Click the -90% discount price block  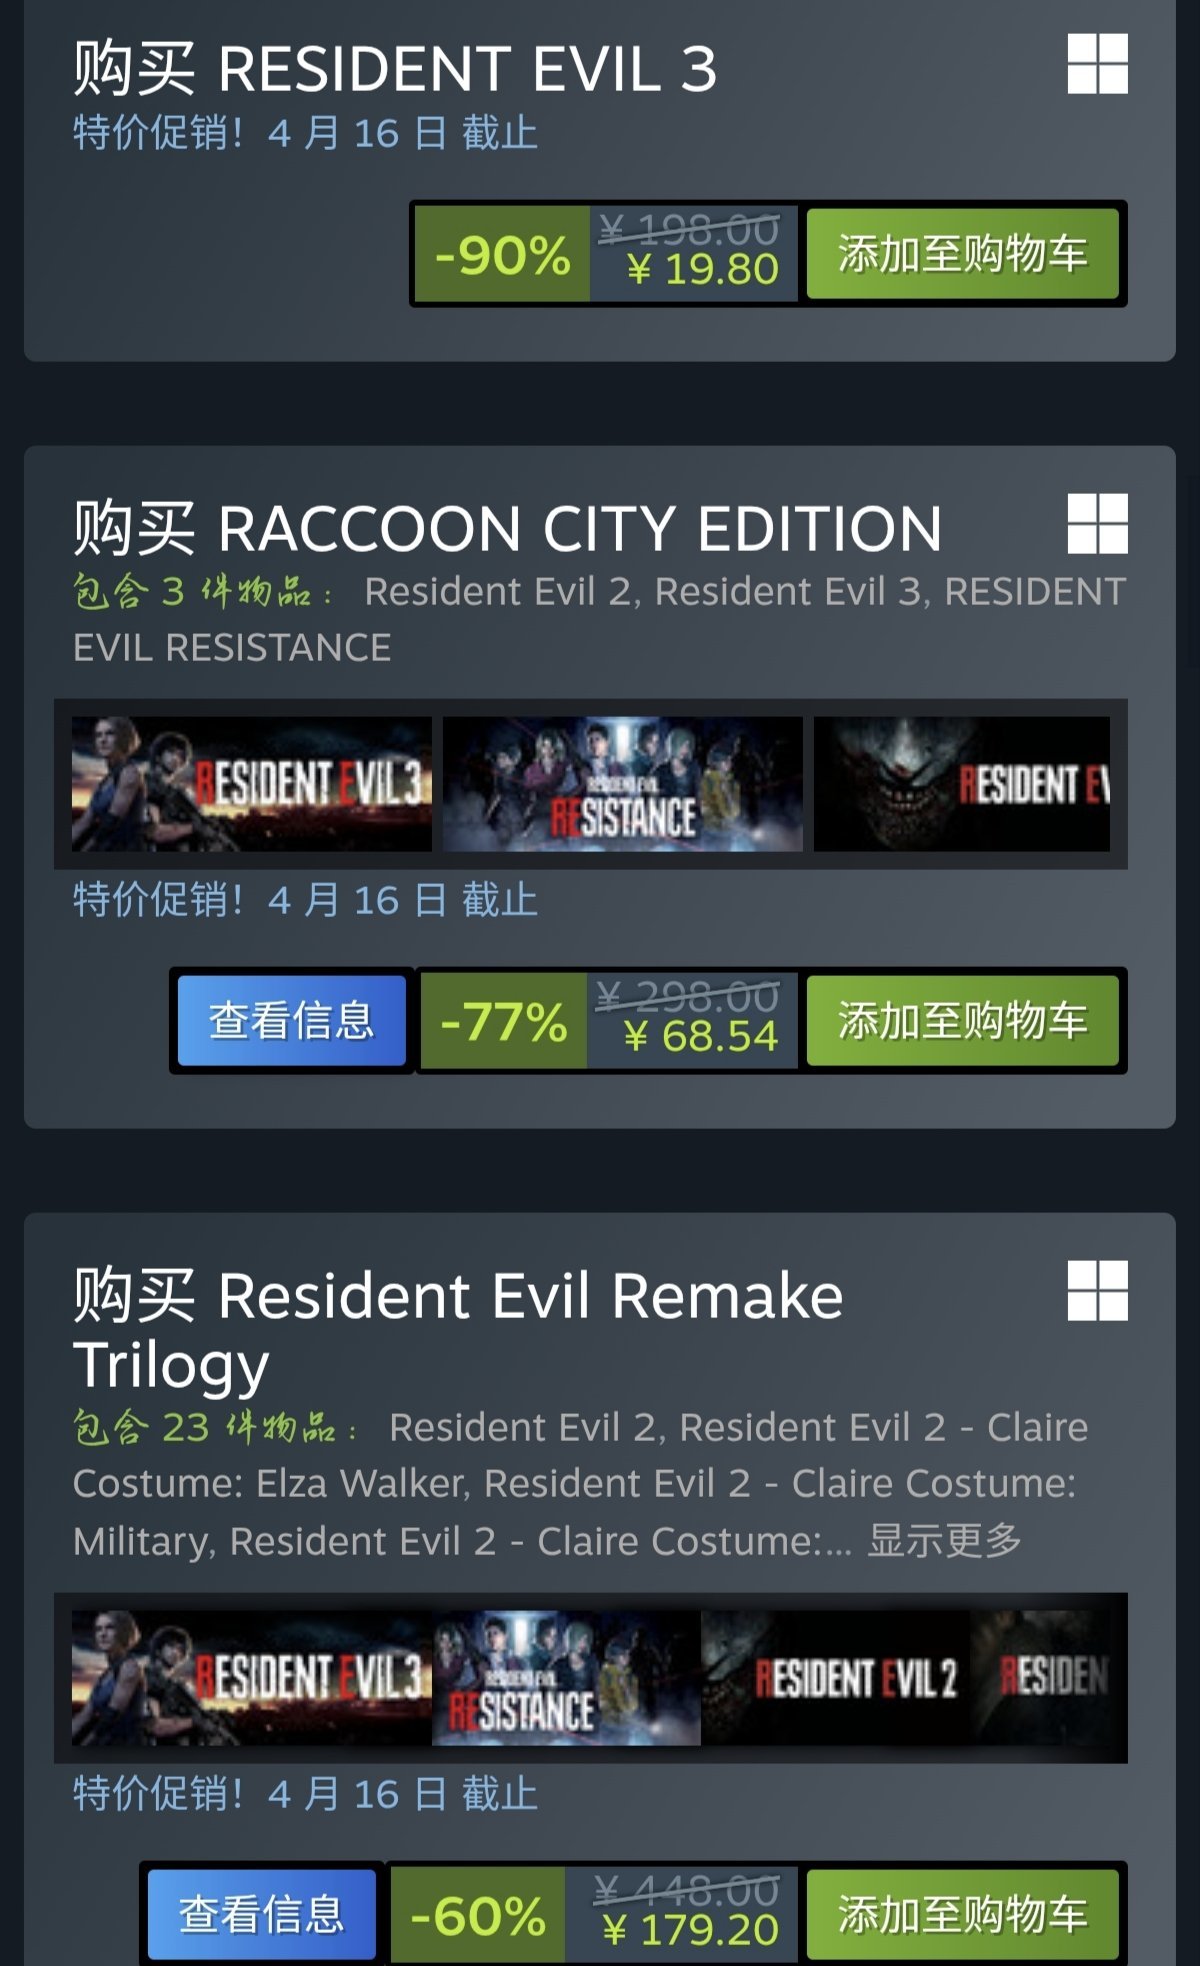click(606, 254)
